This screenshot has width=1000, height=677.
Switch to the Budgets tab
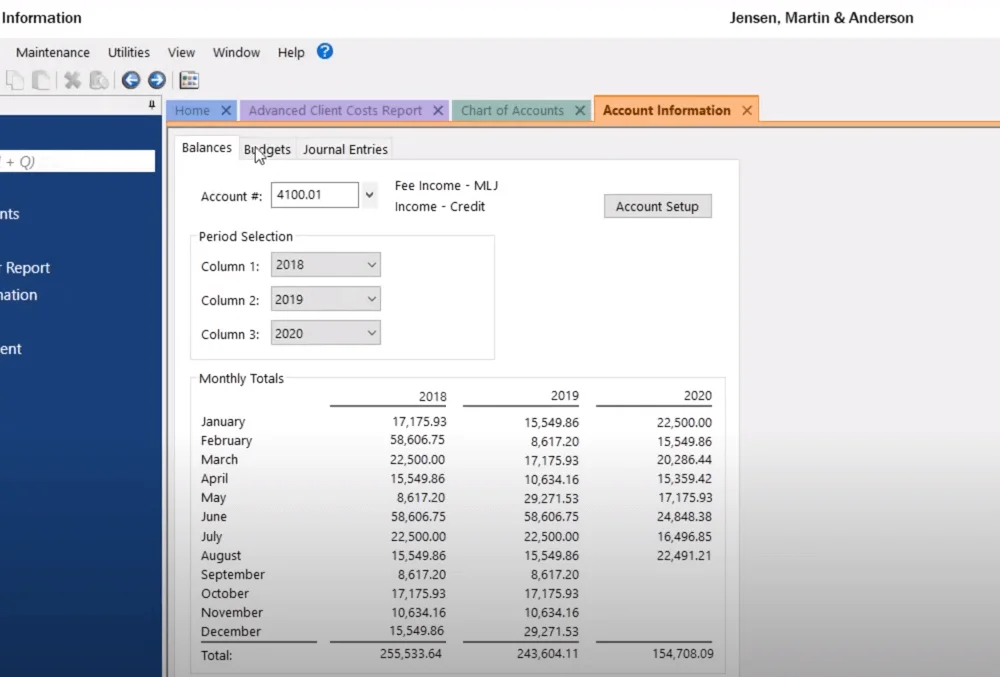[267, 149]
